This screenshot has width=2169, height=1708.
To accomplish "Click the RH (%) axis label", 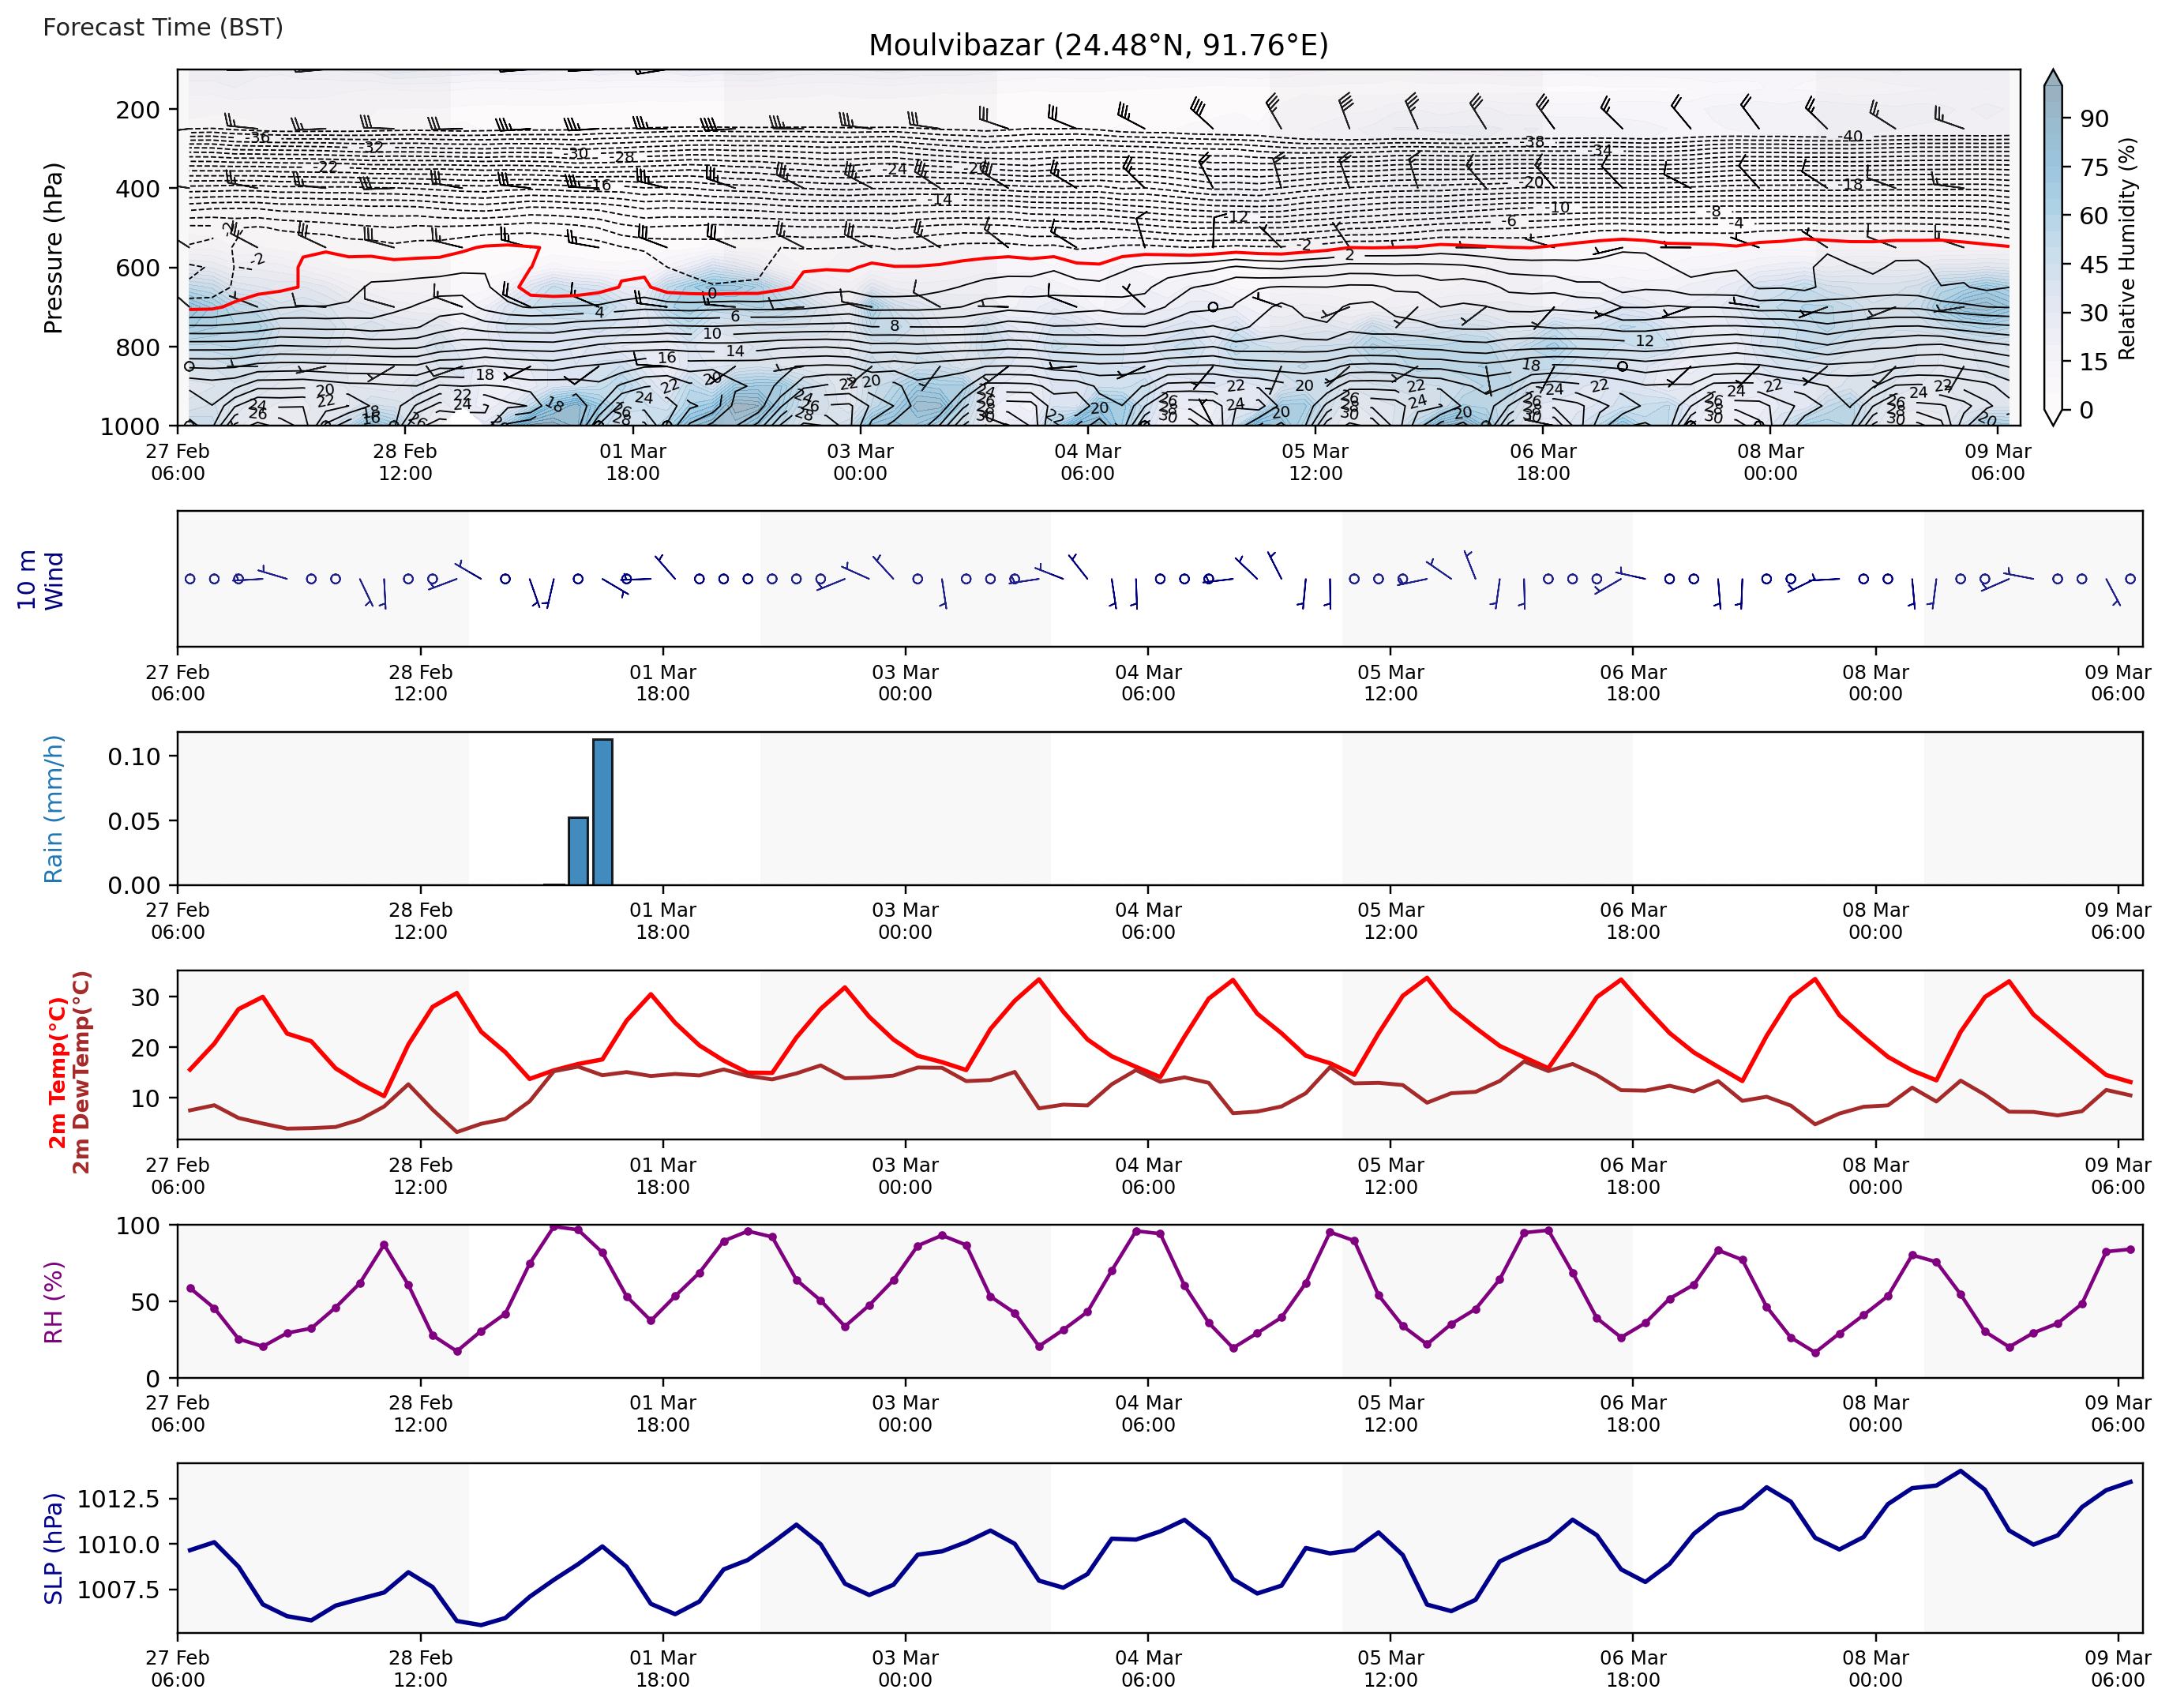I will (x=53, y=1301).
